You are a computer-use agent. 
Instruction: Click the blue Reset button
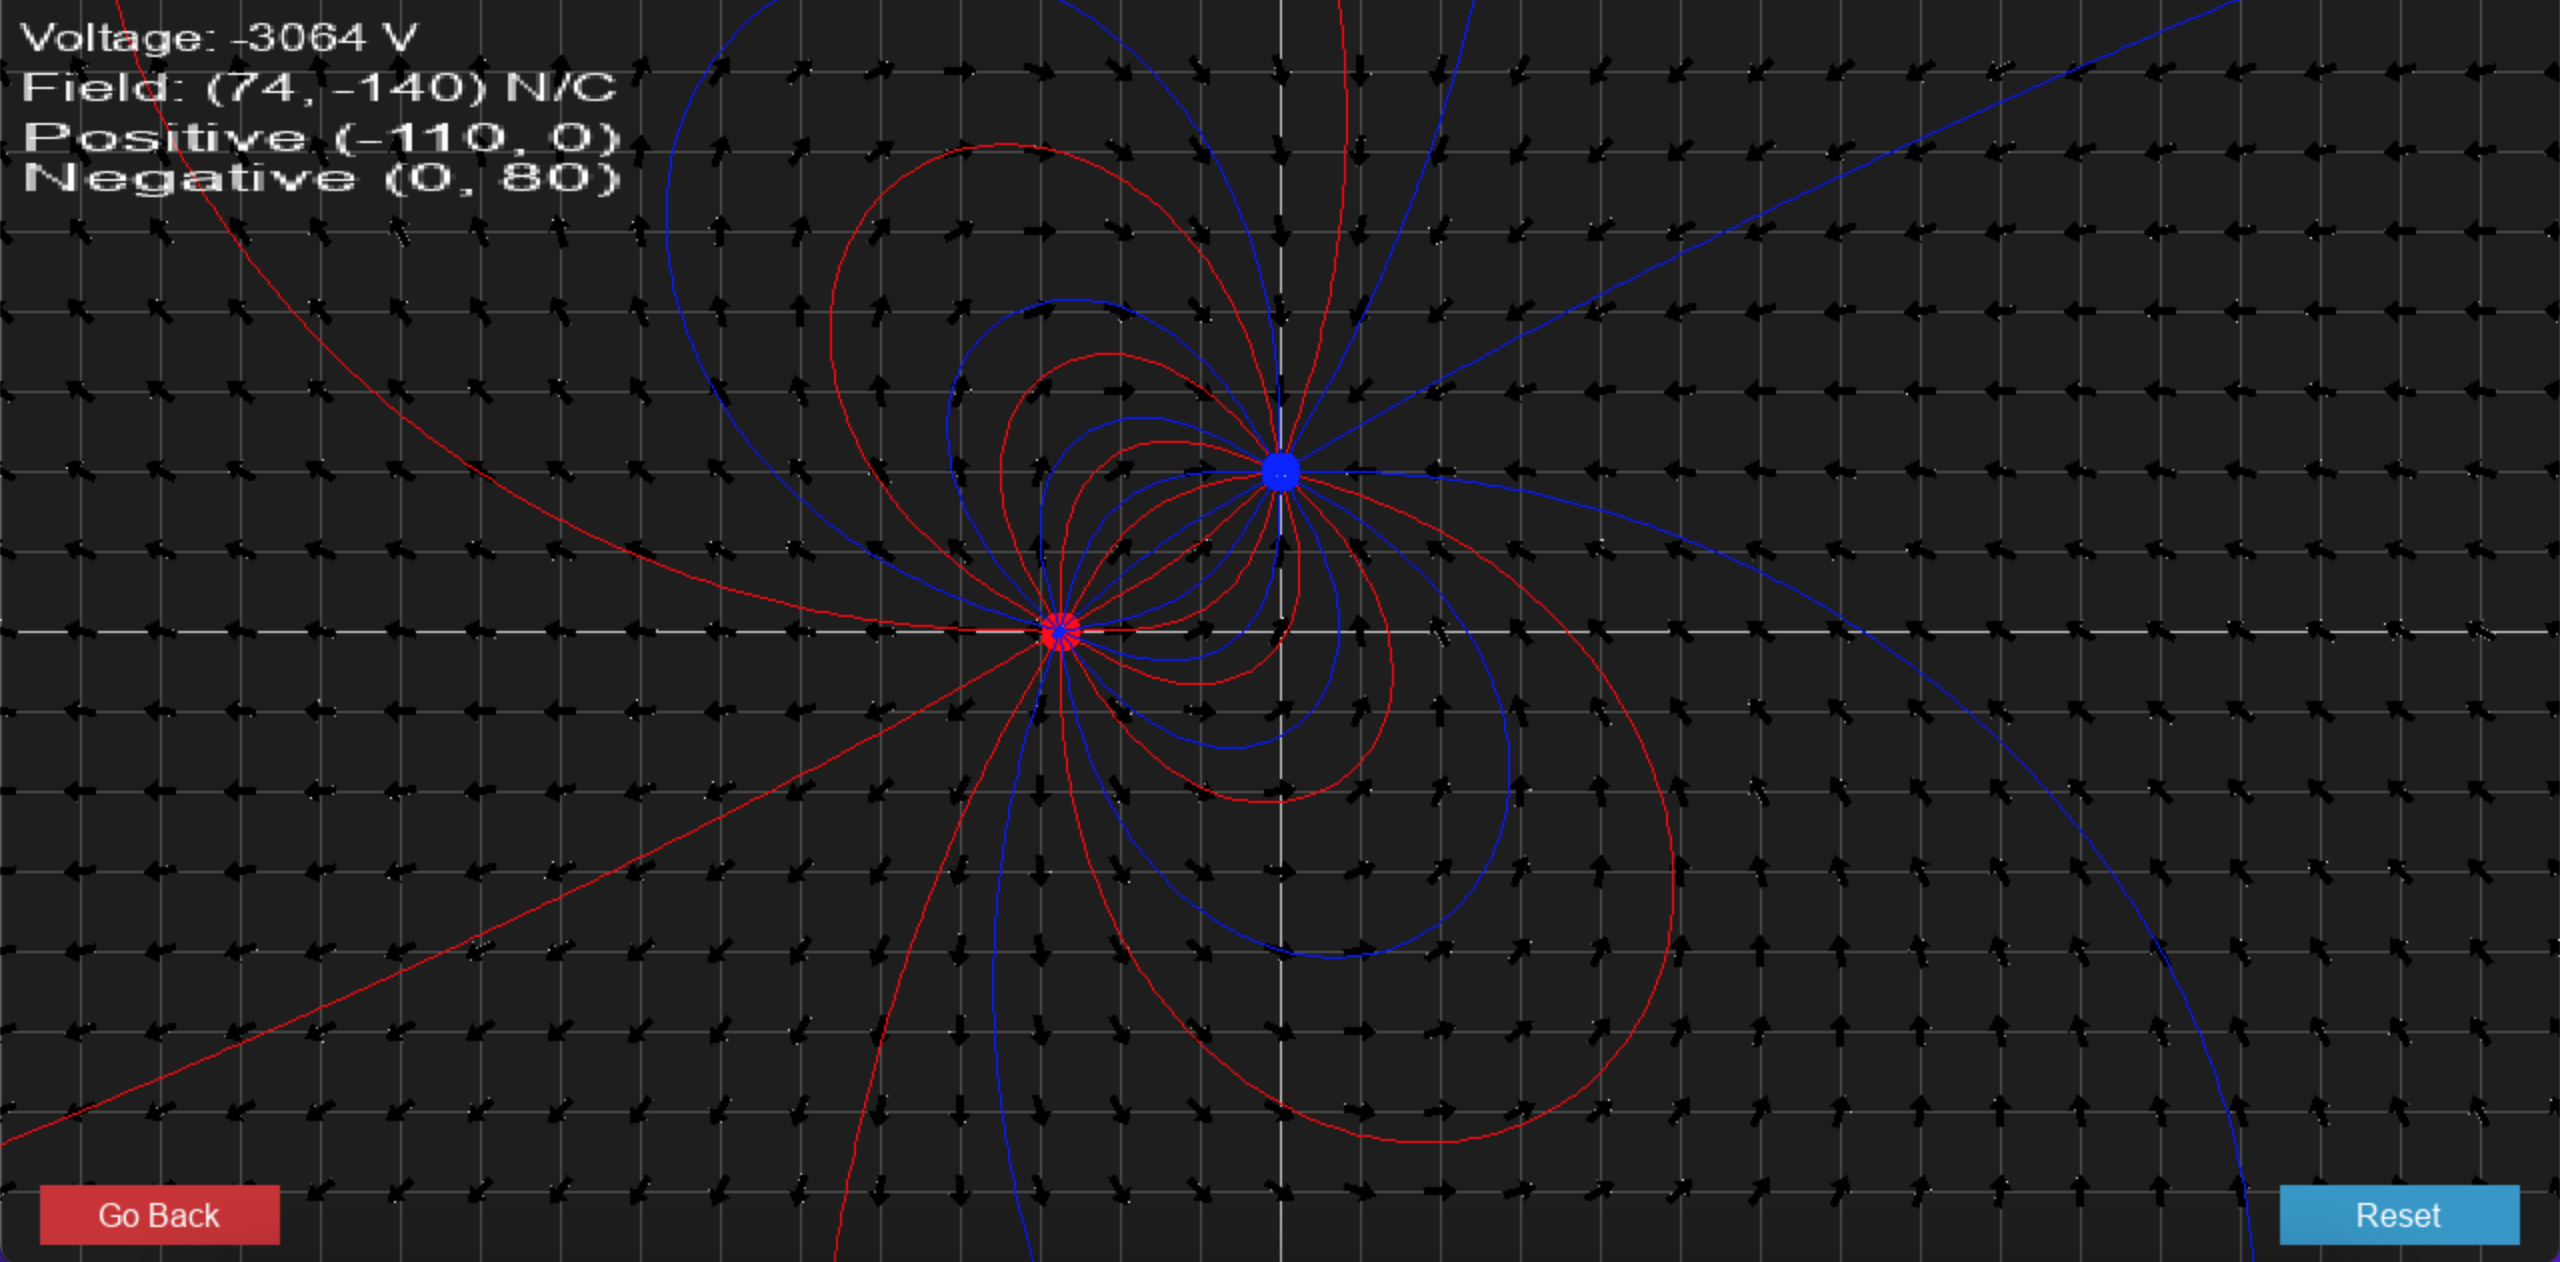coord(2399,1215)
